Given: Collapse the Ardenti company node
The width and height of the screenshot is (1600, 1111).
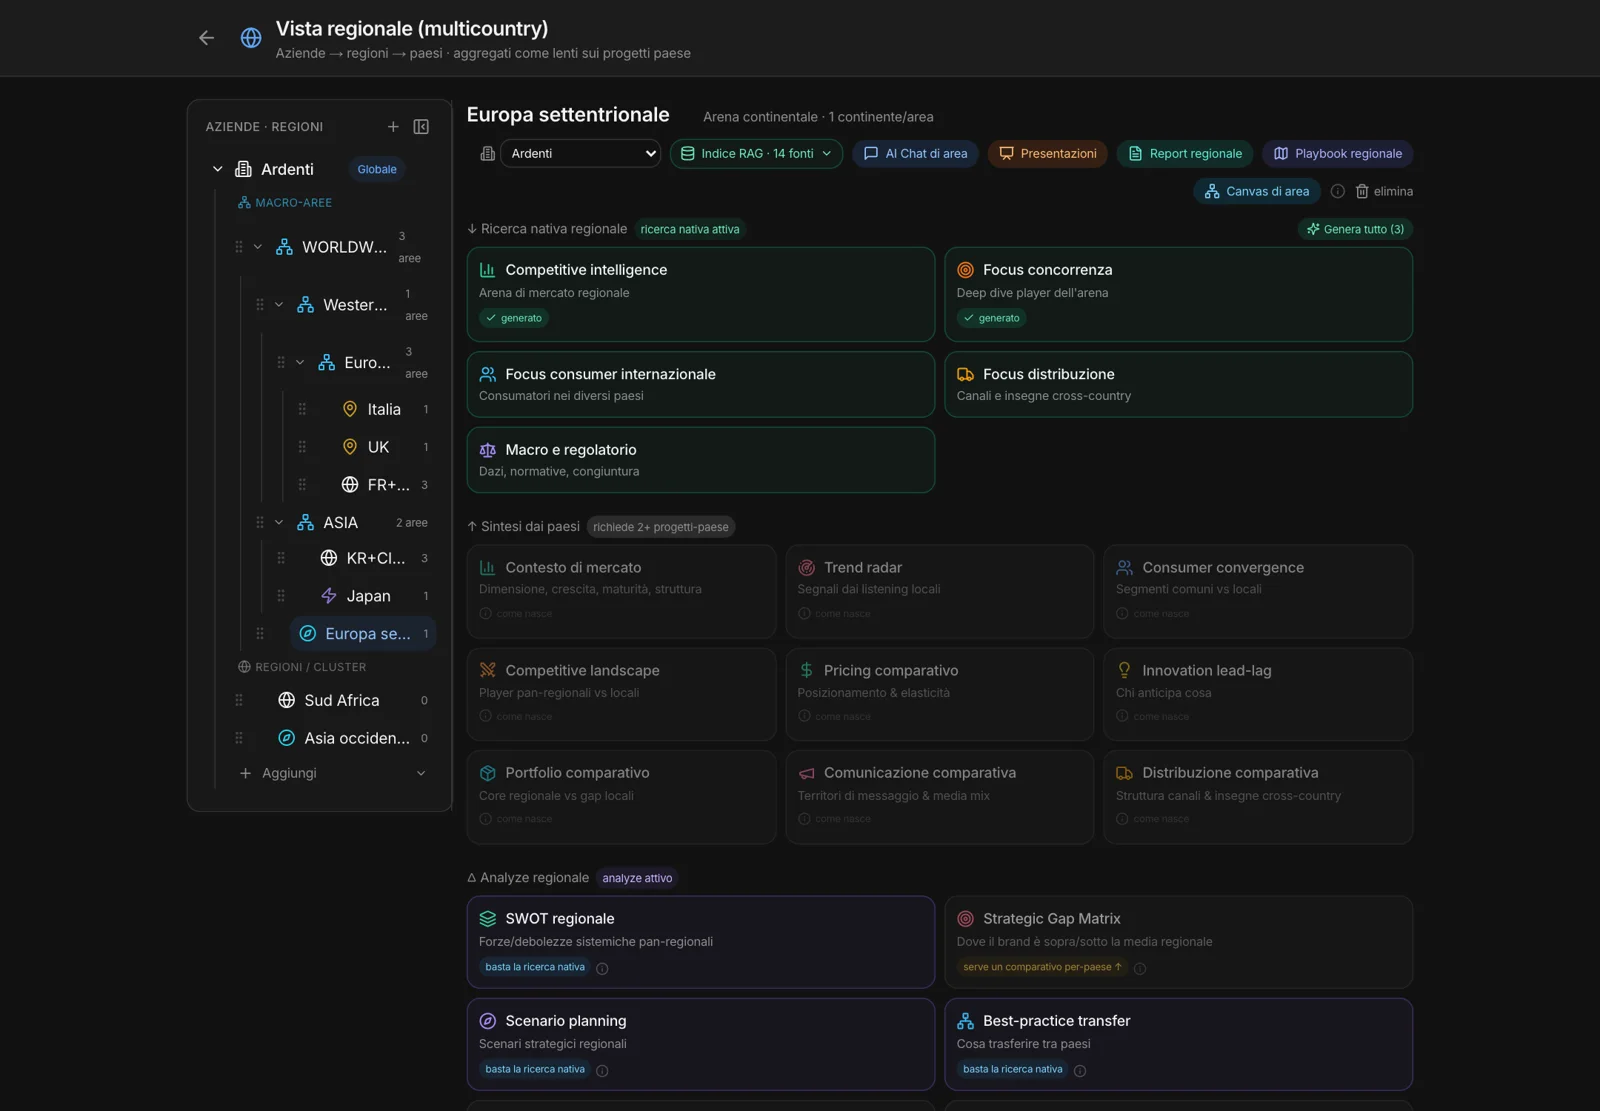Looking at the screenshot, I should click(x=217, y=169).
